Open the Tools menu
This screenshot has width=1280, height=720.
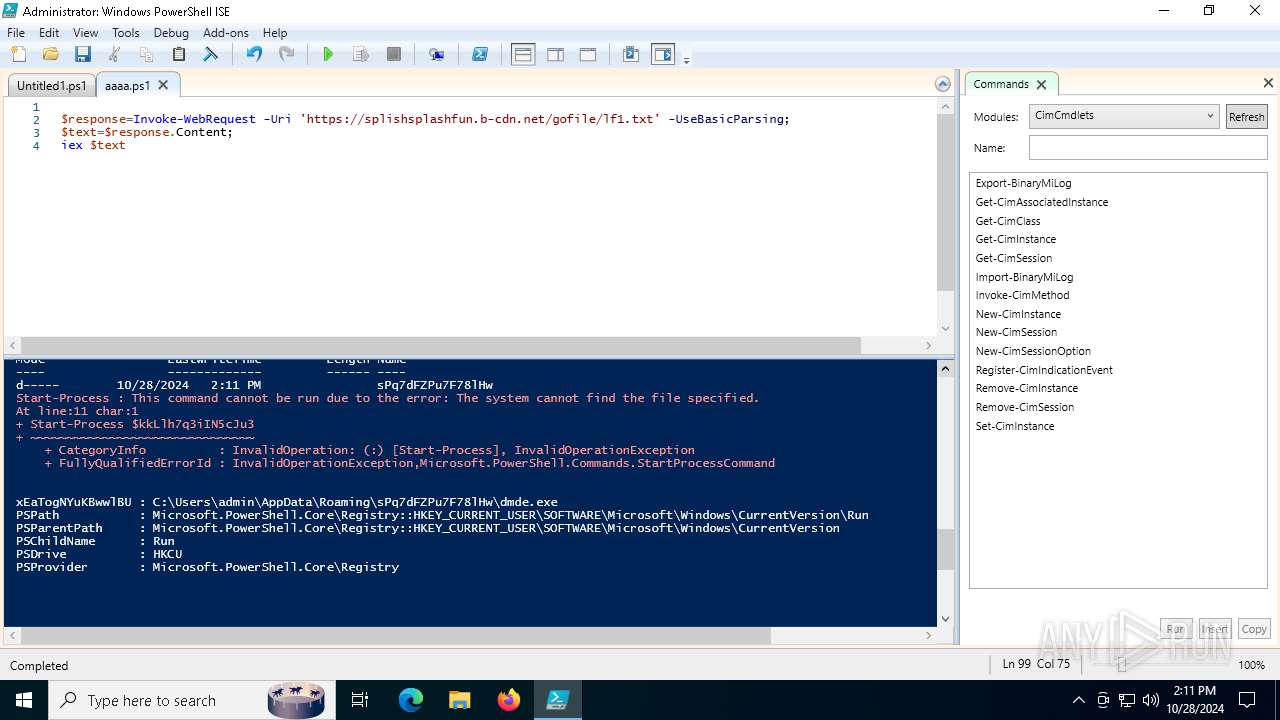point(126,33)
